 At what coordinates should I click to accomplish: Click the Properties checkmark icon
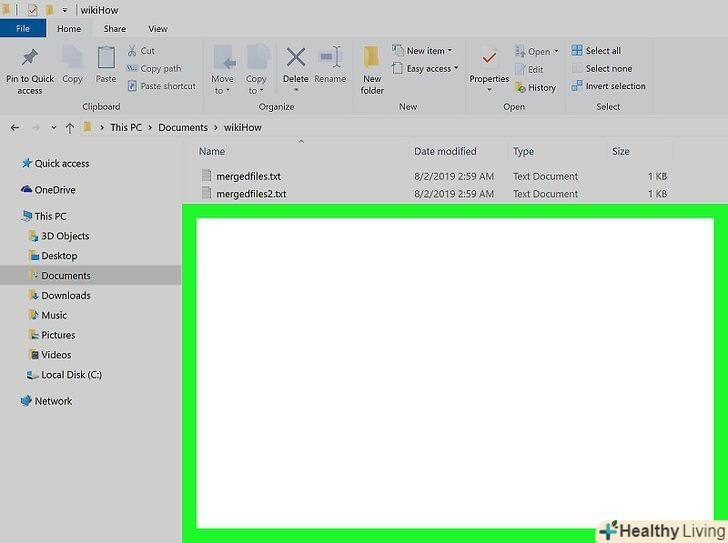pyautogui.click(x=489, y=58)
